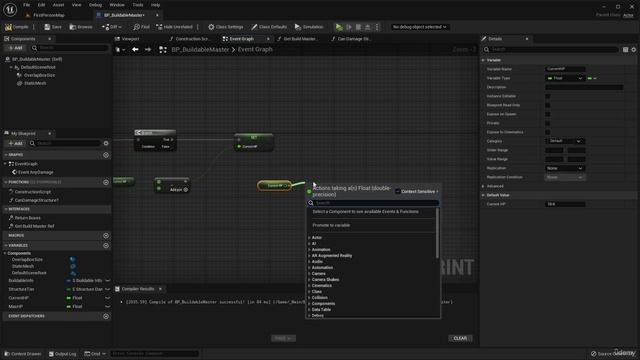The width and height of the screenshot is (640, 360).
Task: Click the Unreal Engine logo icon
Action: (x=10, y=9)
